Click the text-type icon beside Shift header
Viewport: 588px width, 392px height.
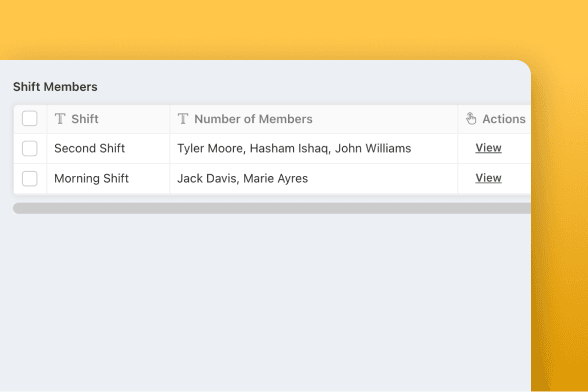(x=60, y=119)
